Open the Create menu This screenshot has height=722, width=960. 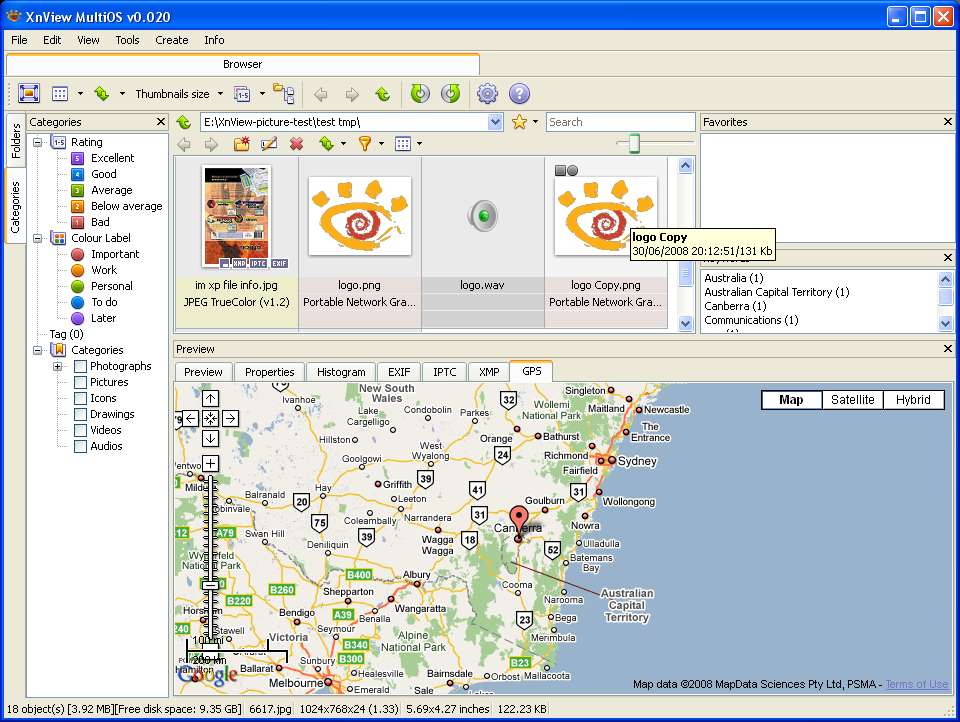[171, 40]
